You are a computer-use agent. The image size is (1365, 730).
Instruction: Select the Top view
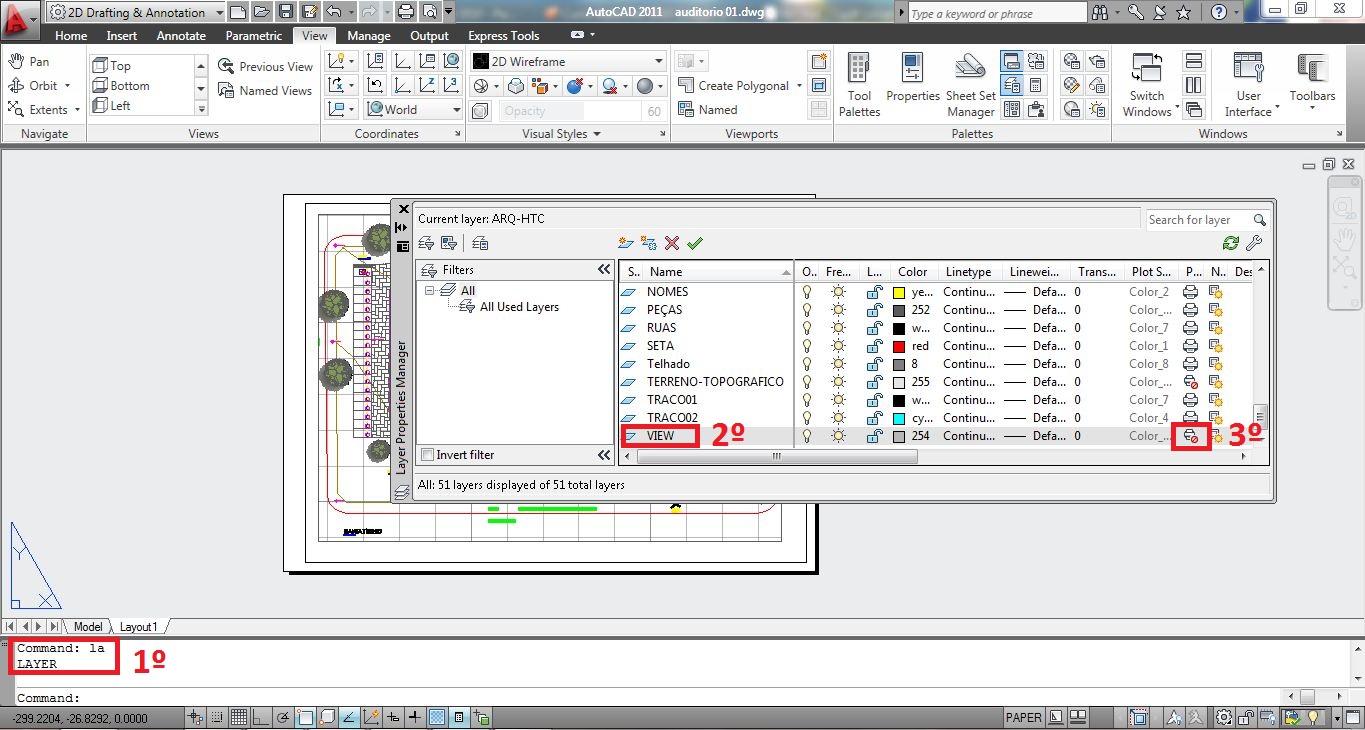112,66
